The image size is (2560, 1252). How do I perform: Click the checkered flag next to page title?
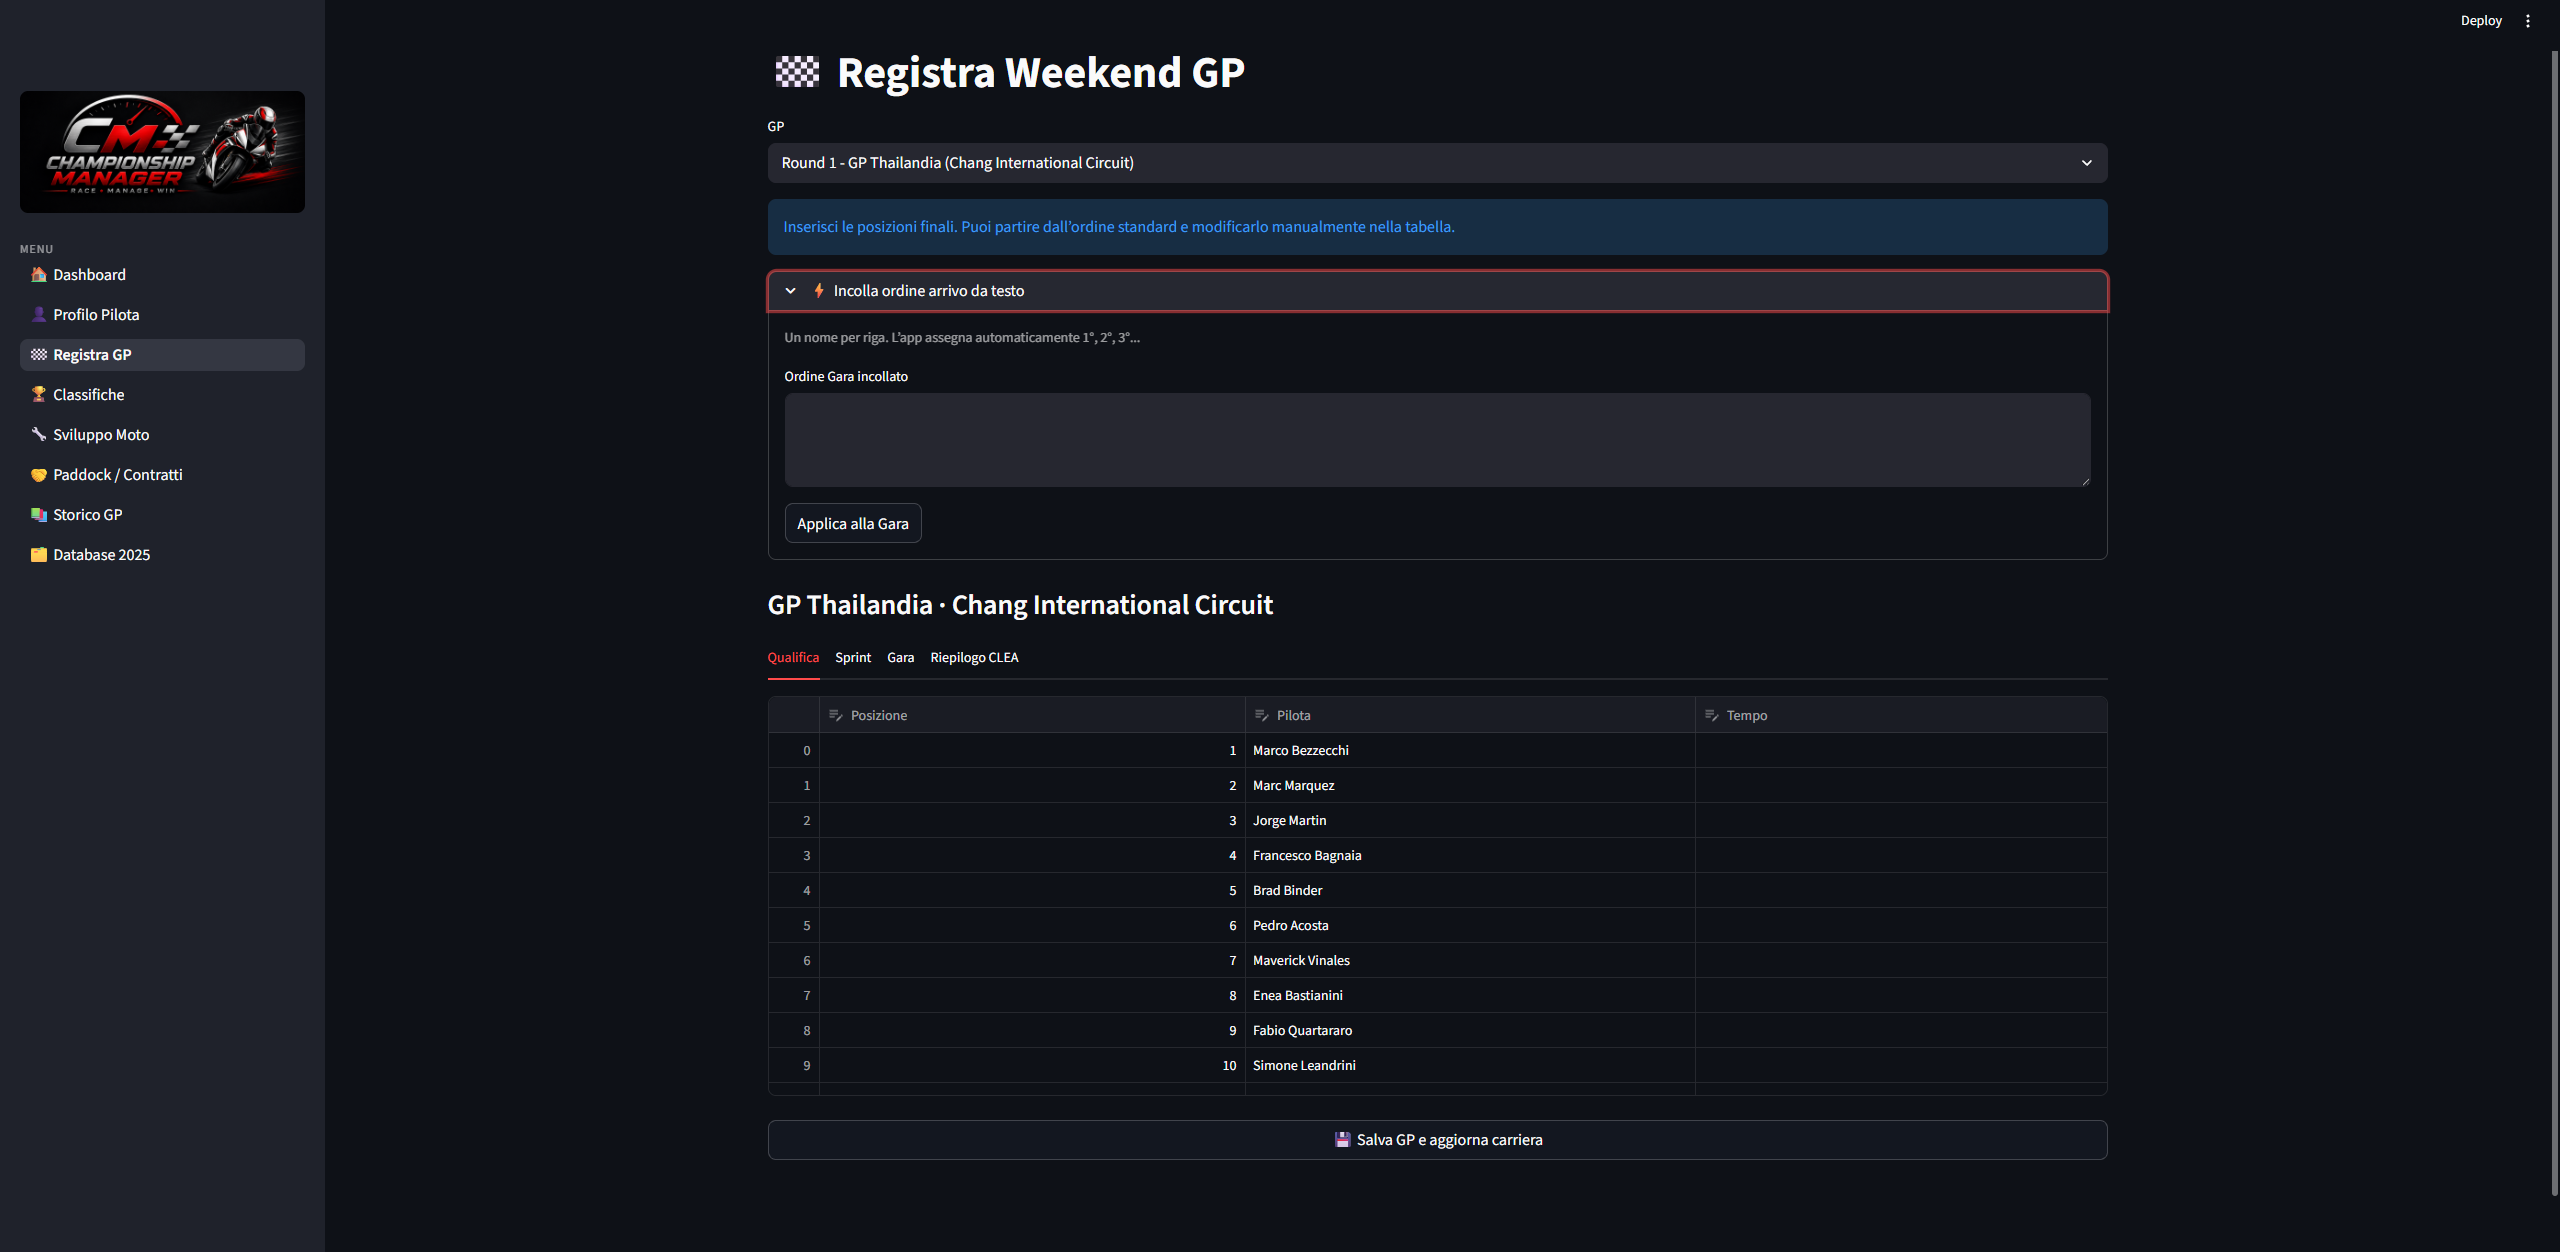point(798,72)
